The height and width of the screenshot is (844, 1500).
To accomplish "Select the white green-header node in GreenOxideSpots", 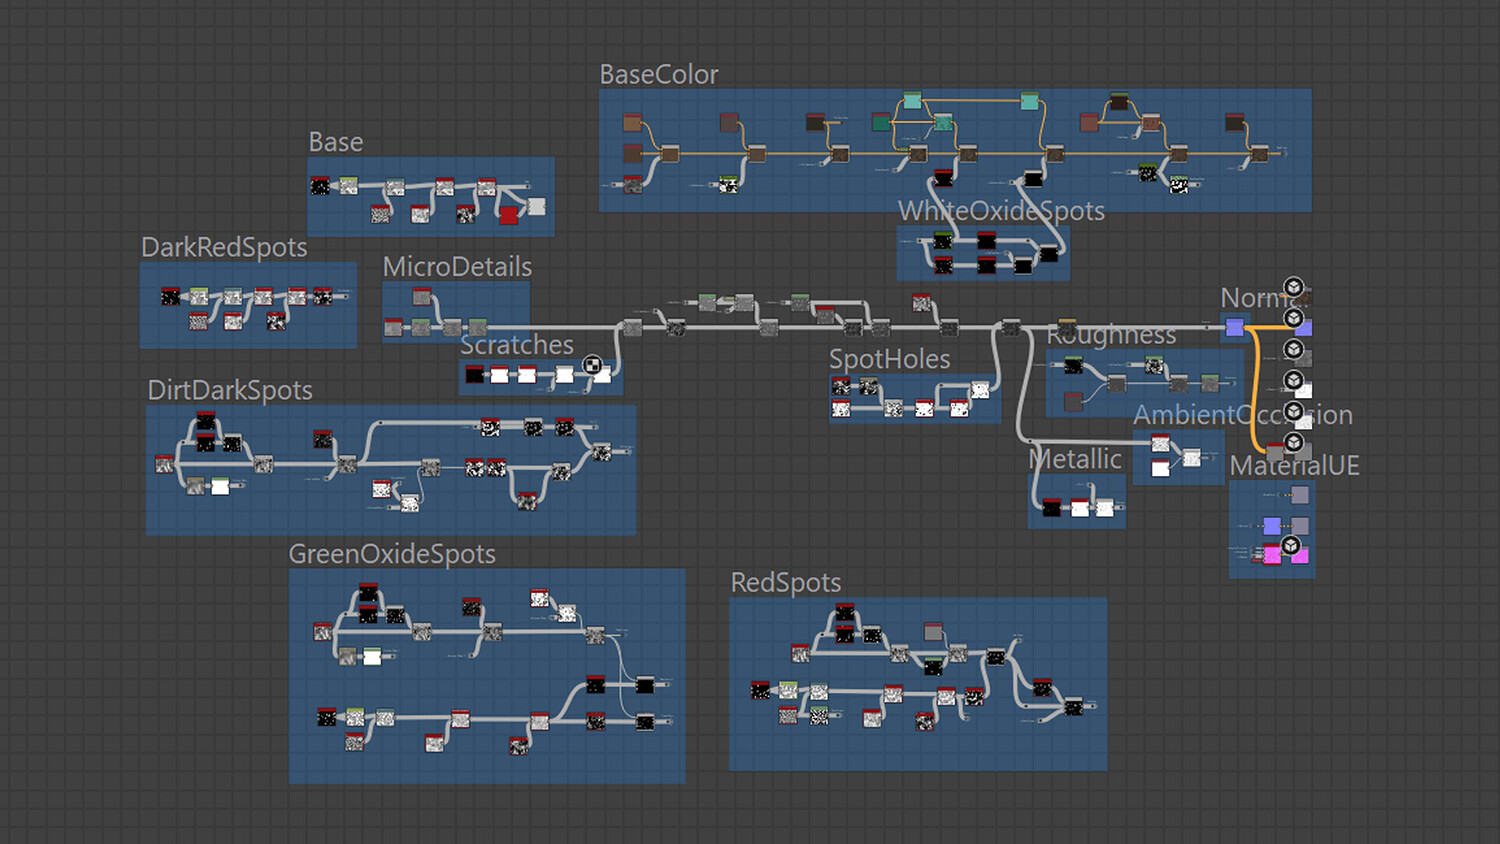I will point(372,656).
